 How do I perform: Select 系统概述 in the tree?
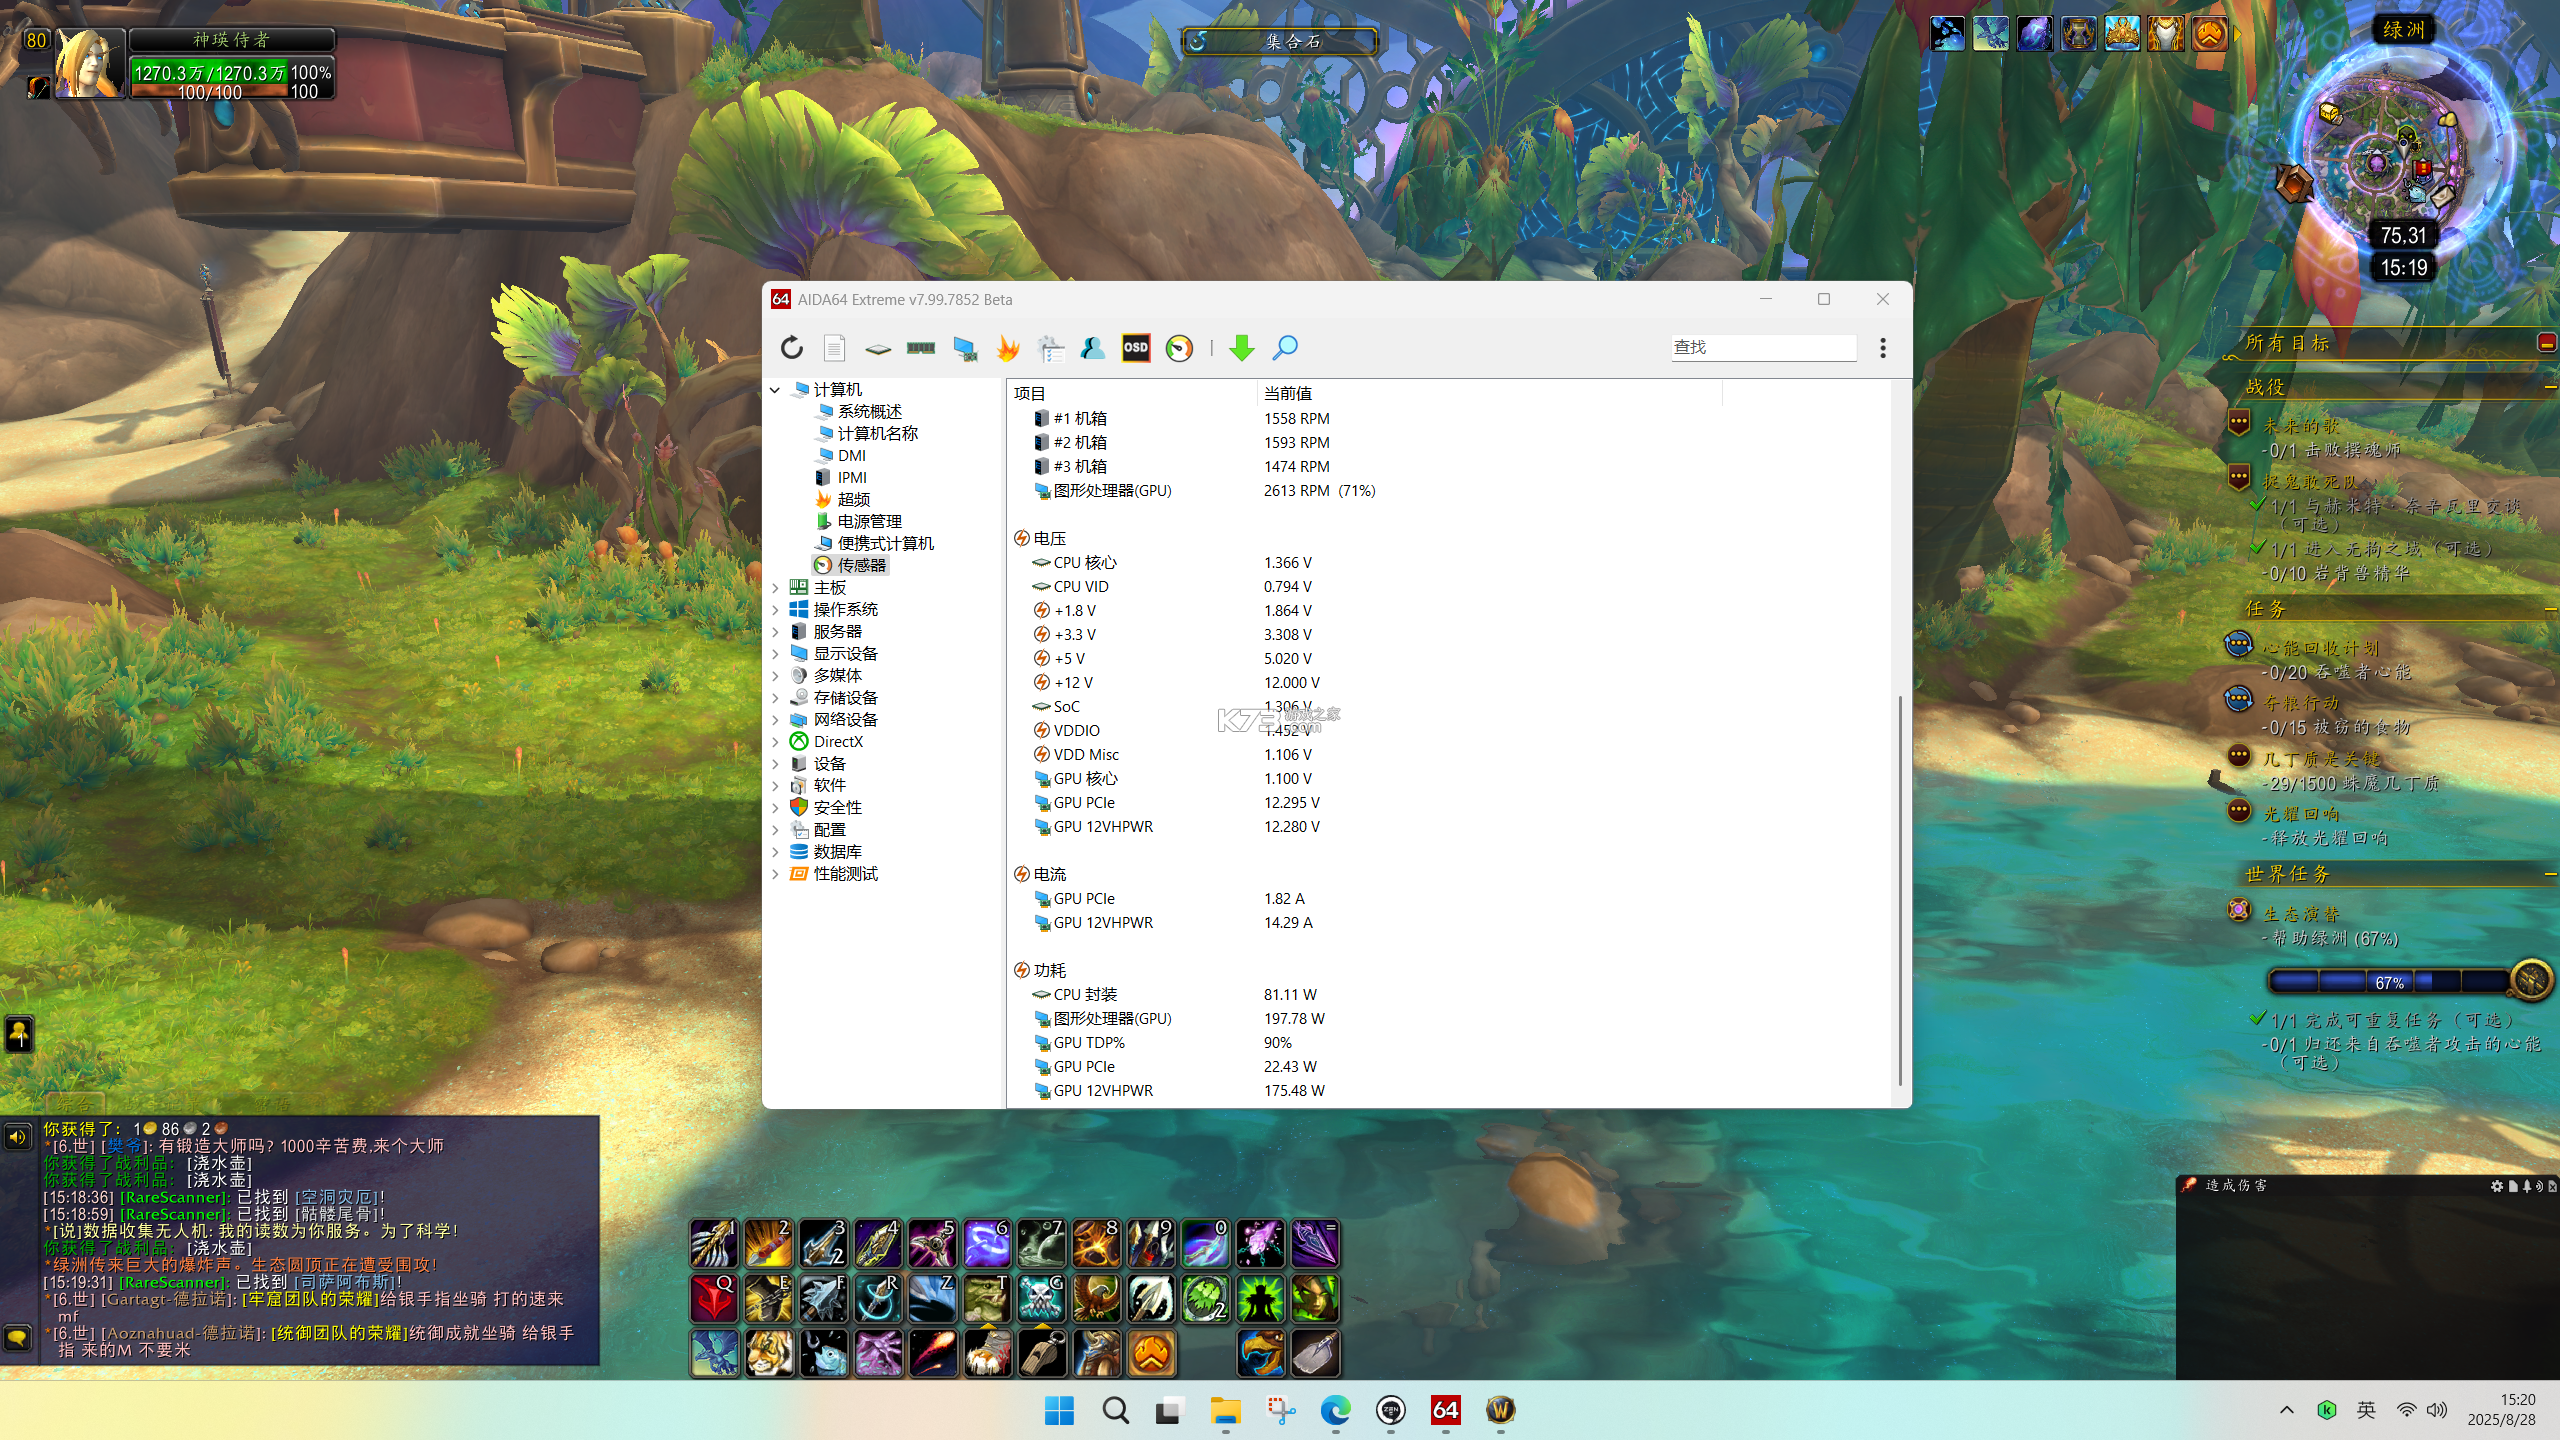coord(869,412)
